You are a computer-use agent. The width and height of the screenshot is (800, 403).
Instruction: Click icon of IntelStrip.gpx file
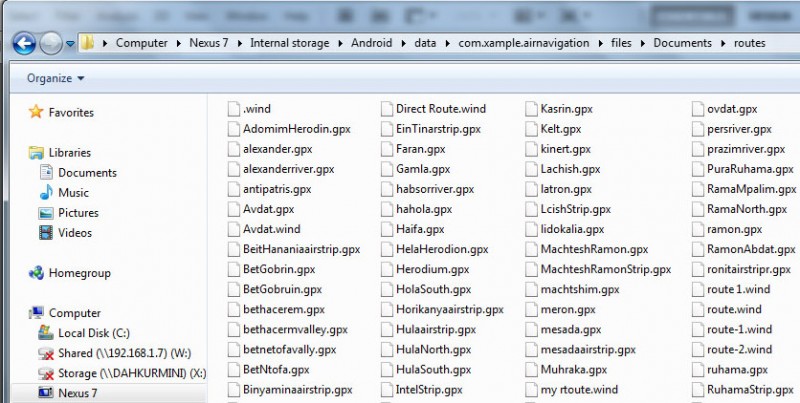click(387, 390)
